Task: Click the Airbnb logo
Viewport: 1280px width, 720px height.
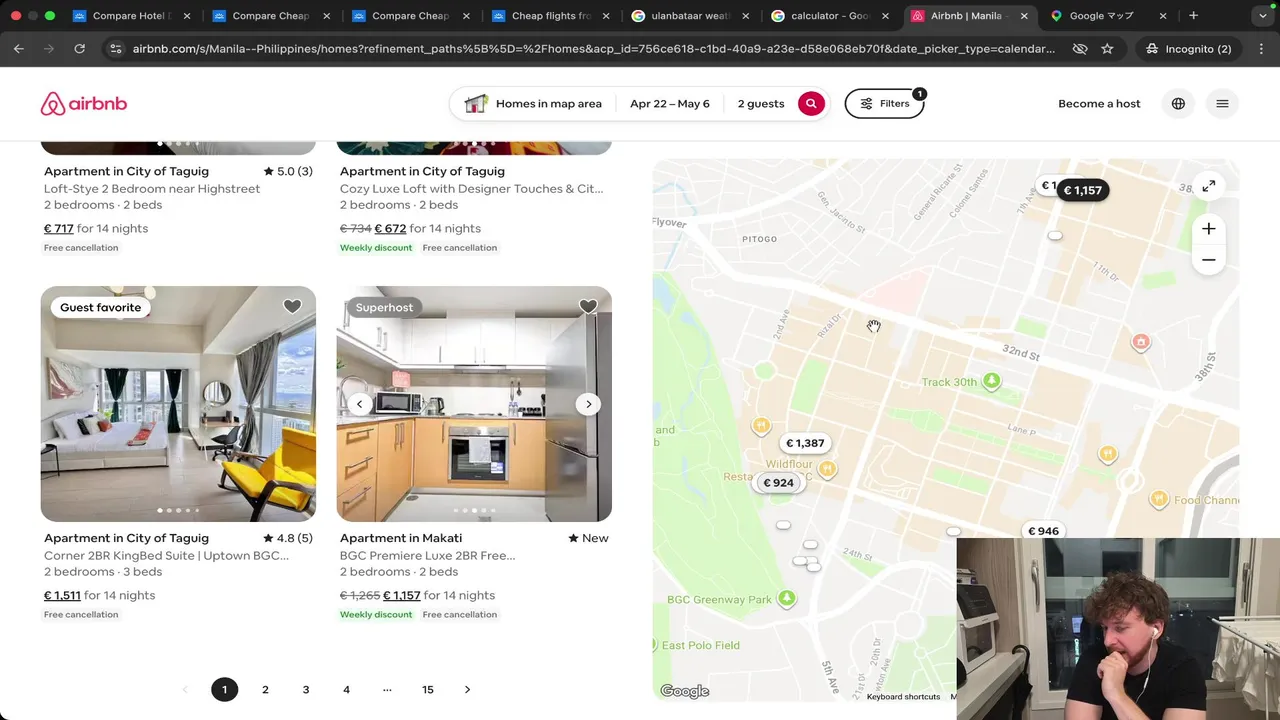Action: click(84, 104)
